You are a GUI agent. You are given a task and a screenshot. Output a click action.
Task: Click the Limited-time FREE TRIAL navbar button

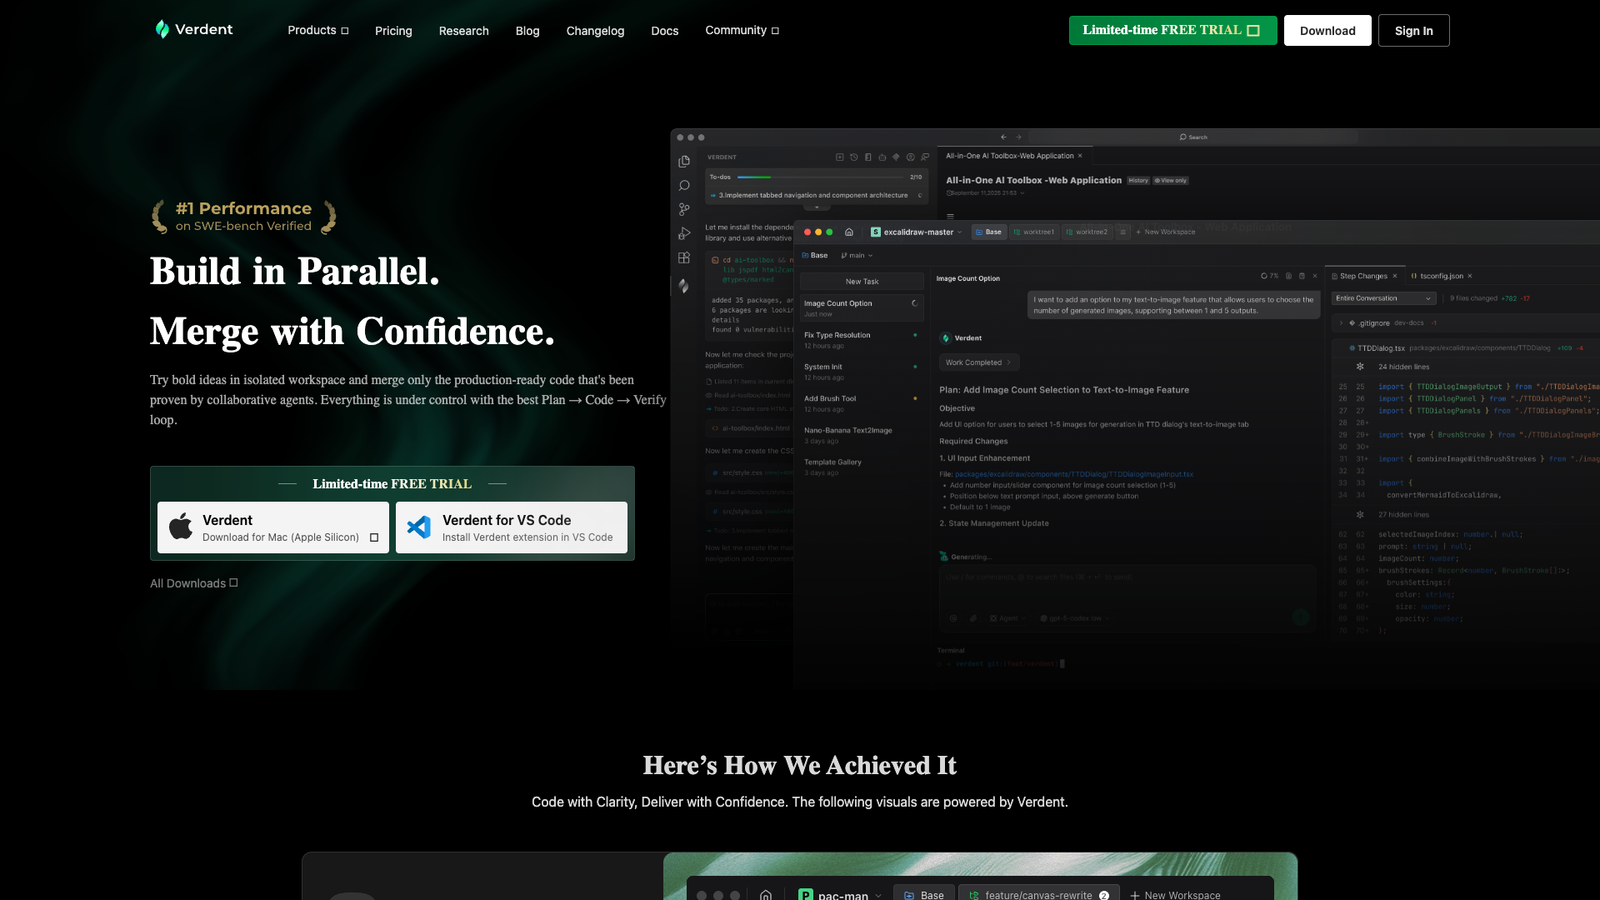click(1173, 30)
